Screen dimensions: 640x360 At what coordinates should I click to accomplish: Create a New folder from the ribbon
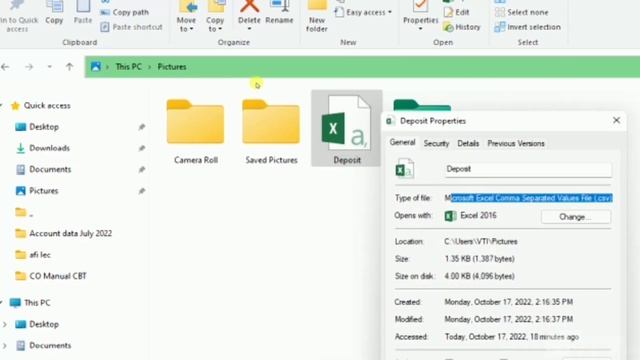tap(317, 16)
